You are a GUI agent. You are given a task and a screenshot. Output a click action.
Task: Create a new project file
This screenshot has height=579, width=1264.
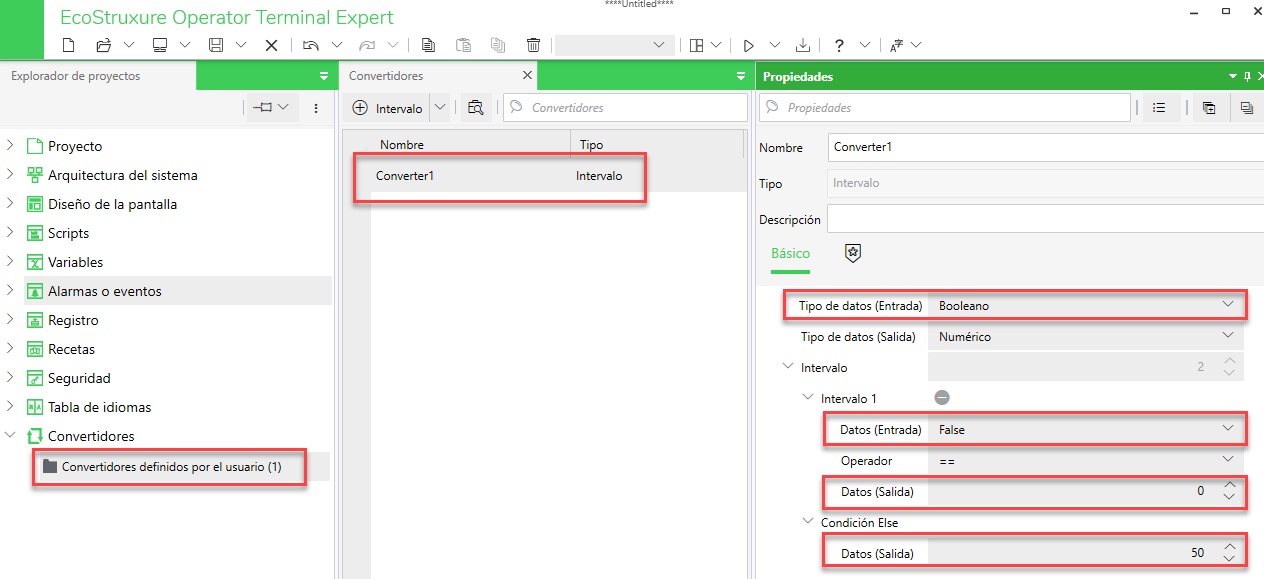coord(68,45)
